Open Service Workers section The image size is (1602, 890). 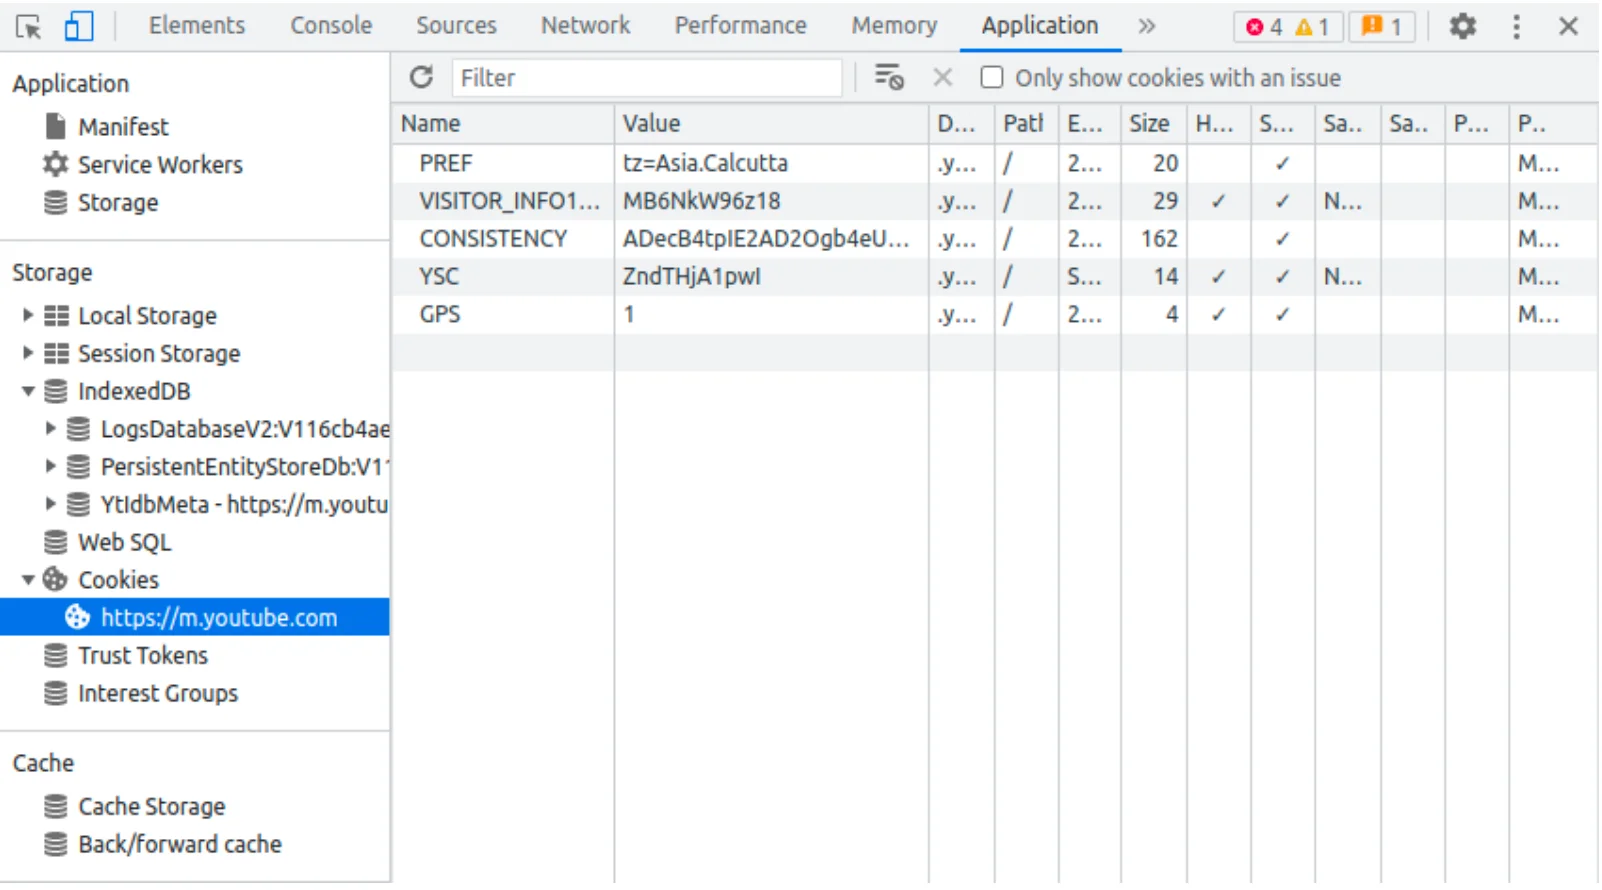click(160, 165)
